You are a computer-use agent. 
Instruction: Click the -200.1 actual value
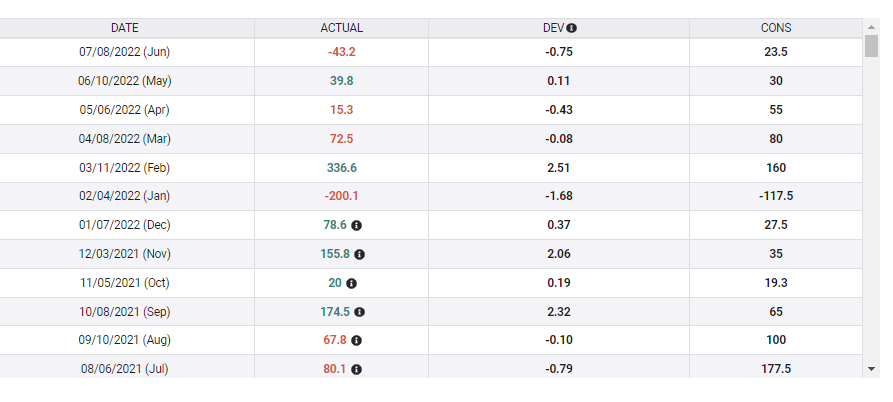point(342,196)
